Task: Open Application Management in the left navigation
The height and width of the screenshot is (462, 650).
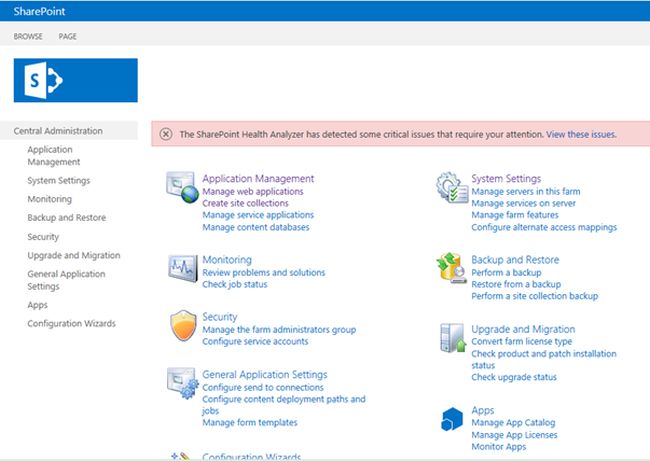Action: tap(54, 156)
